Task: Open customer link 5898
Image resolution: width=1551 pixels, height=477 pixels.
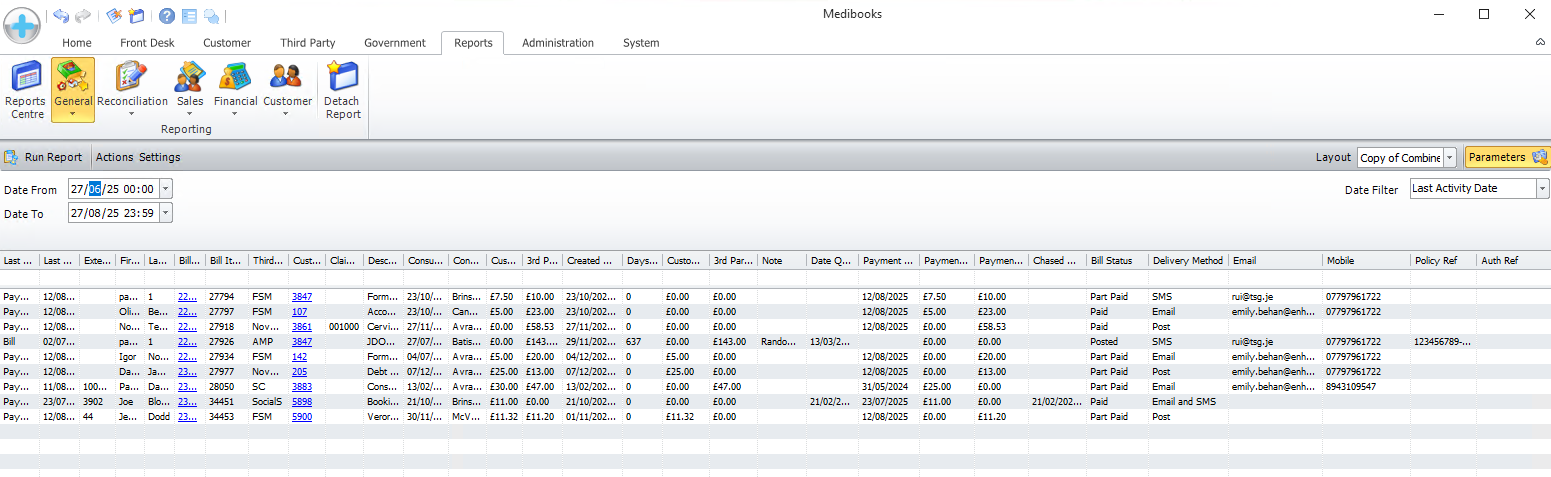Action: 300,401
